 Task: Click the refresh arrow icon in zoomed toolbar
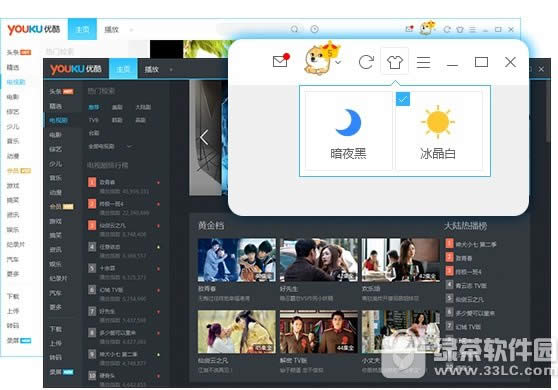(x=366, y=62)
